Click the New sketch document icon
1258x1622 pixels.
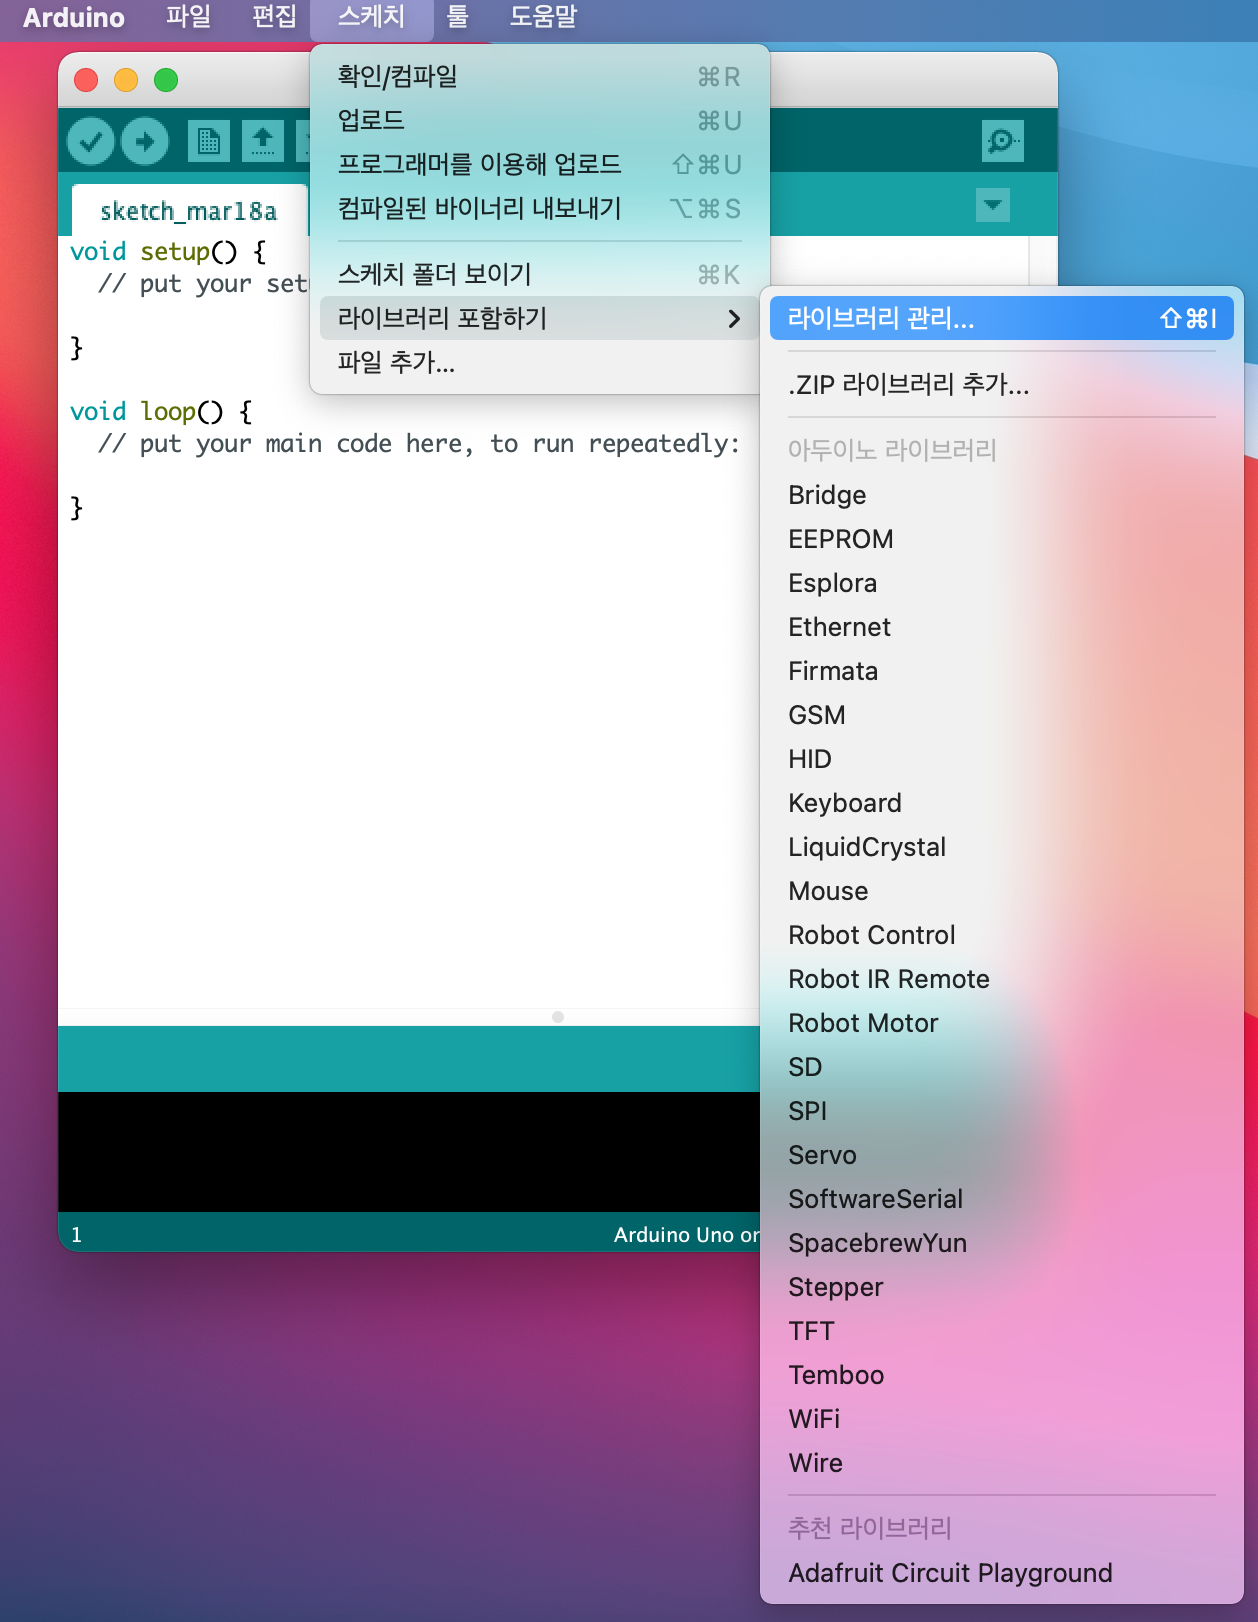coord(208,141)
